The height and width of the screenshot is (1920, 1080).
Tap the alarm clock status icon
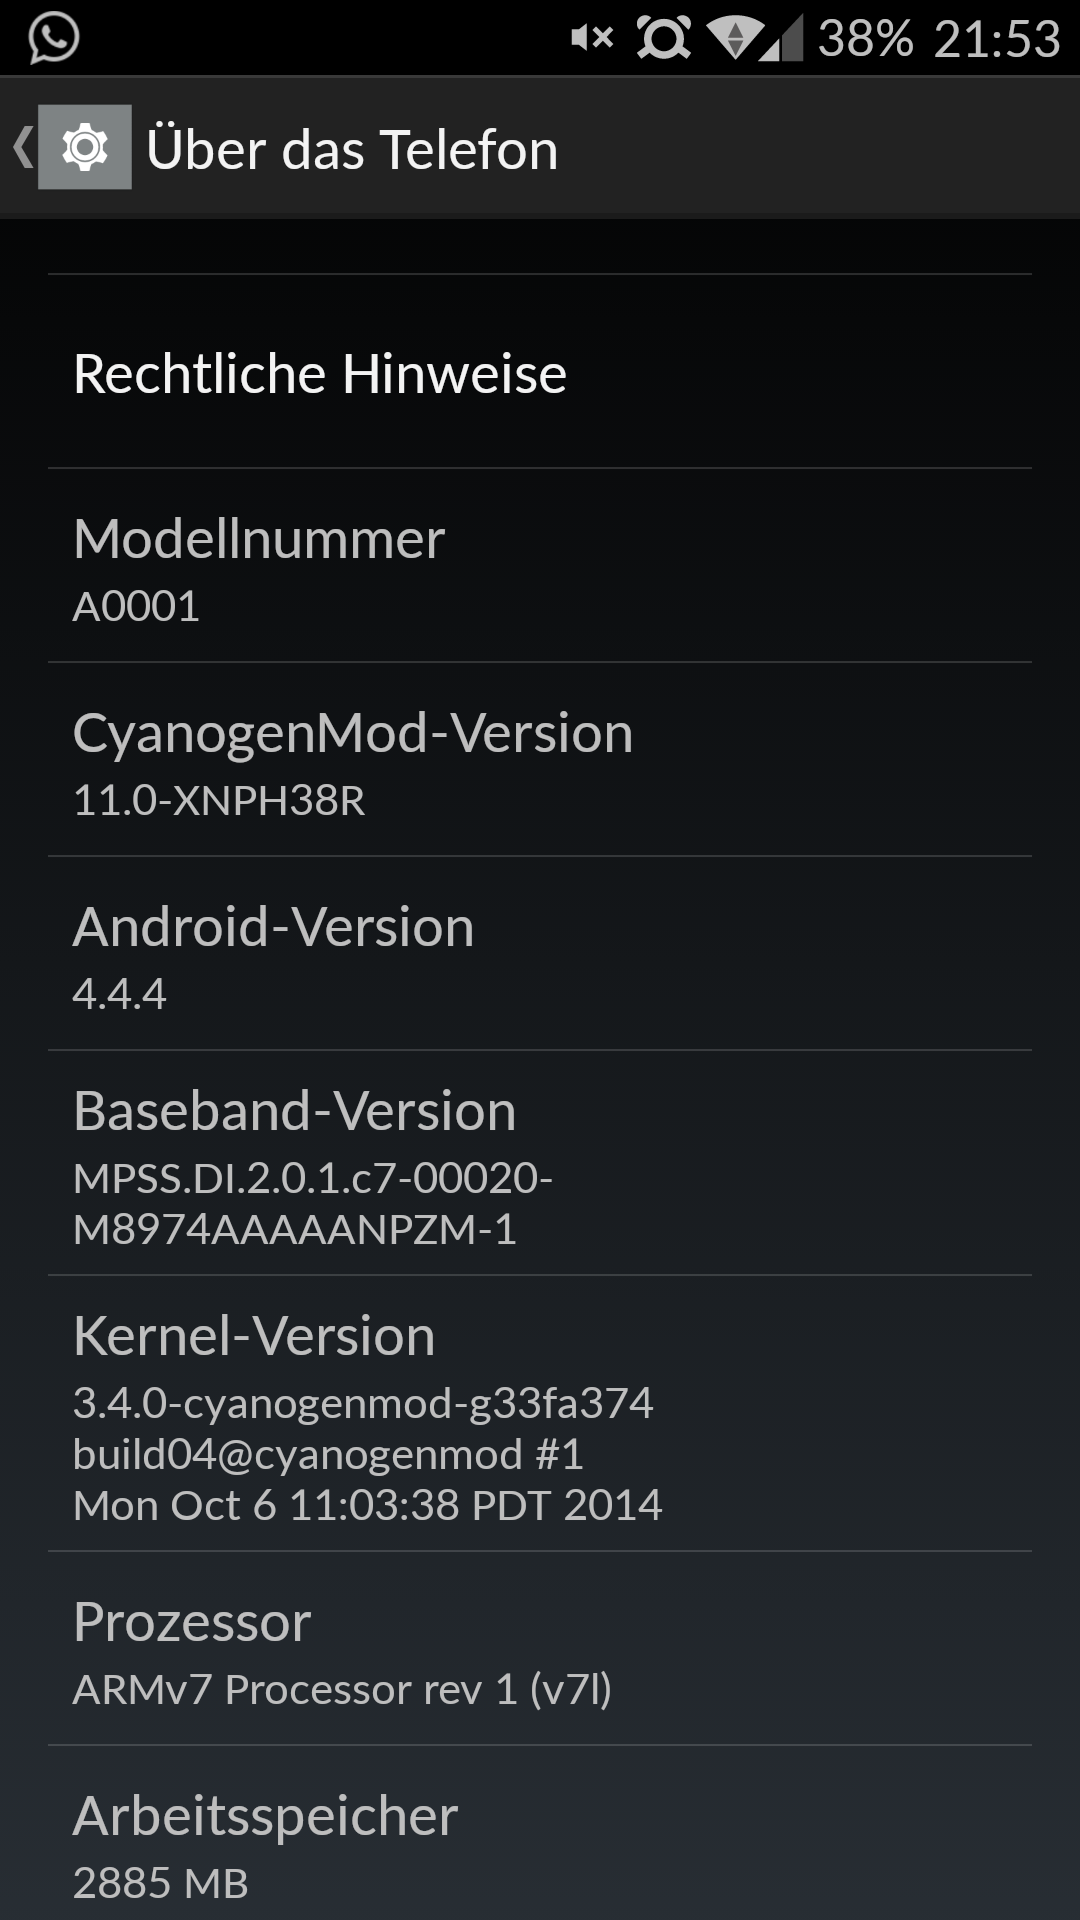pyautogui.click(x=663, y=38)
